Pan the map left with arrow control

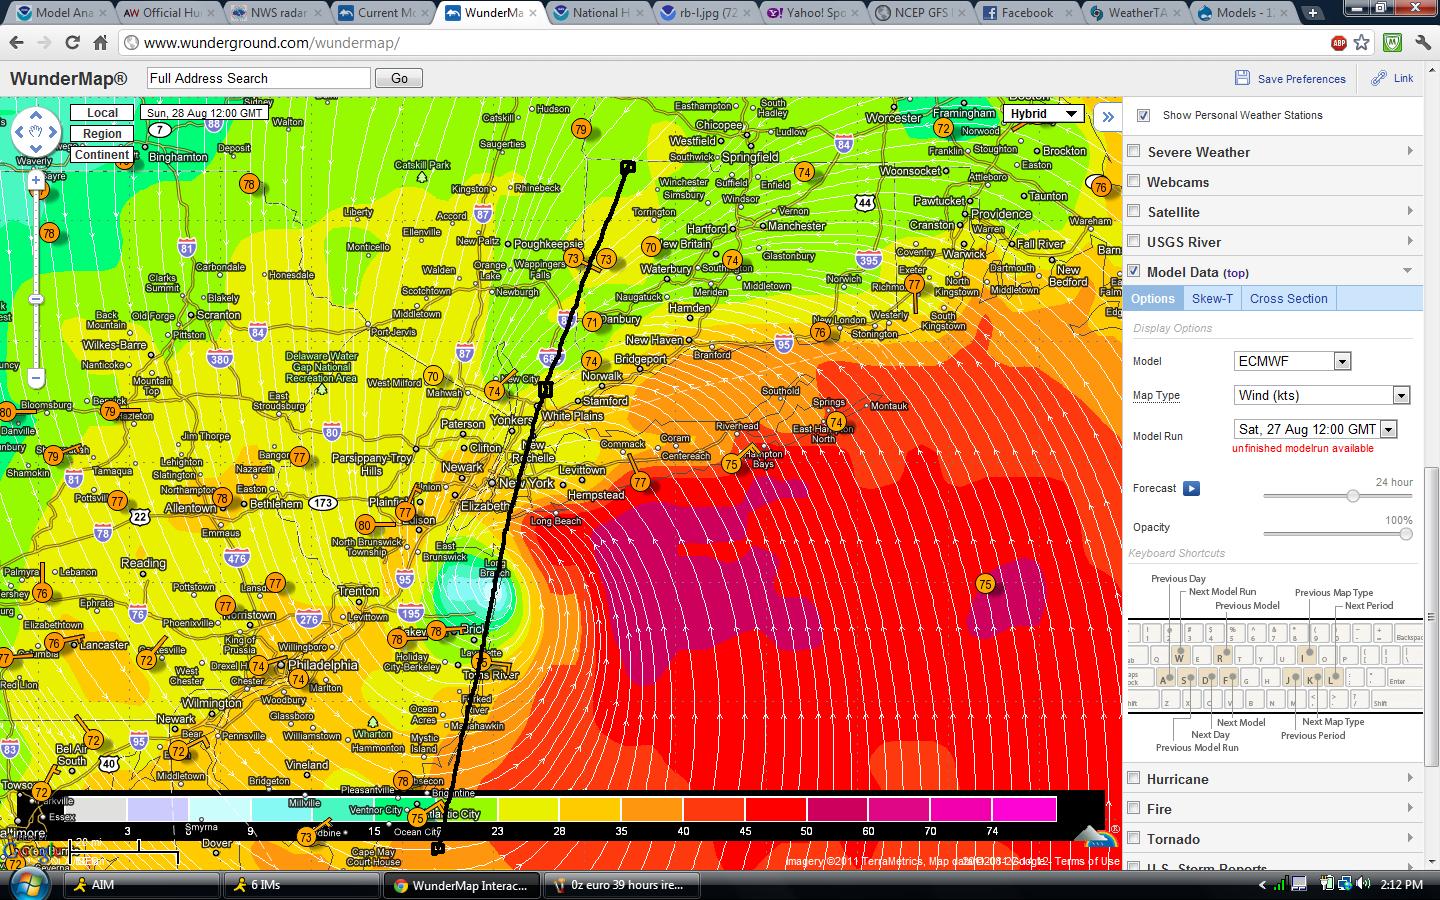pos(20,133)
